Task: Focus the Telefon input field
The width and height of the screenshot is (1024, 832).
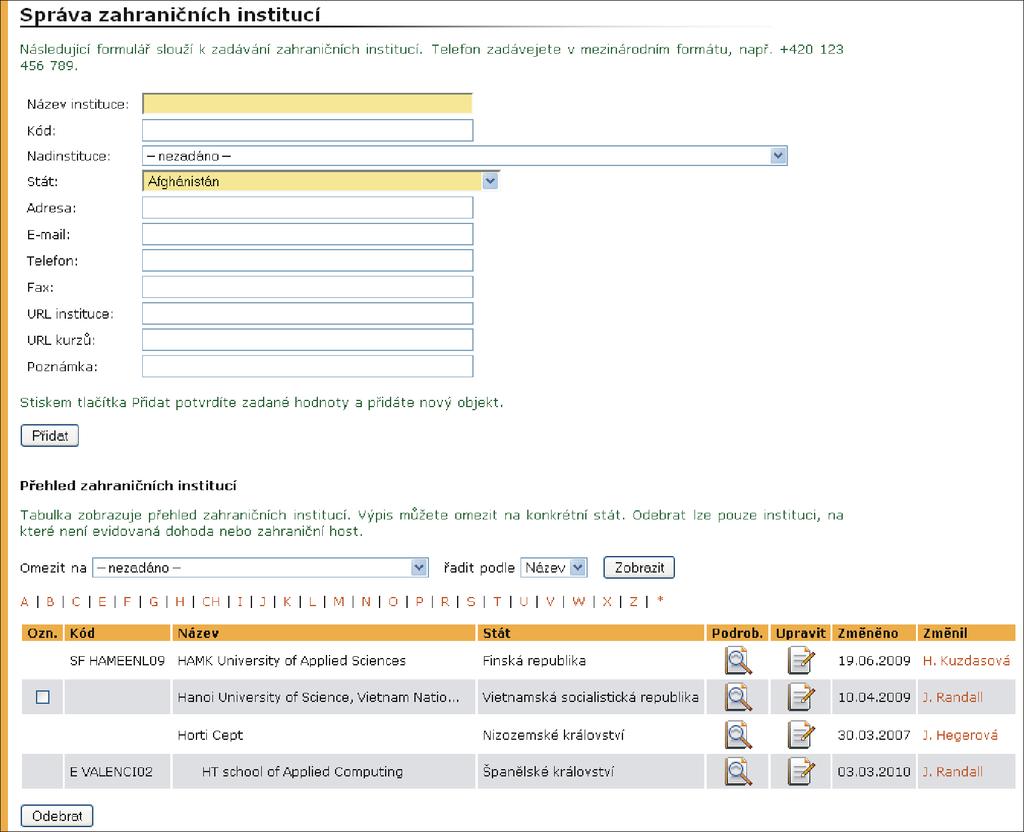Action: (308, 261)
